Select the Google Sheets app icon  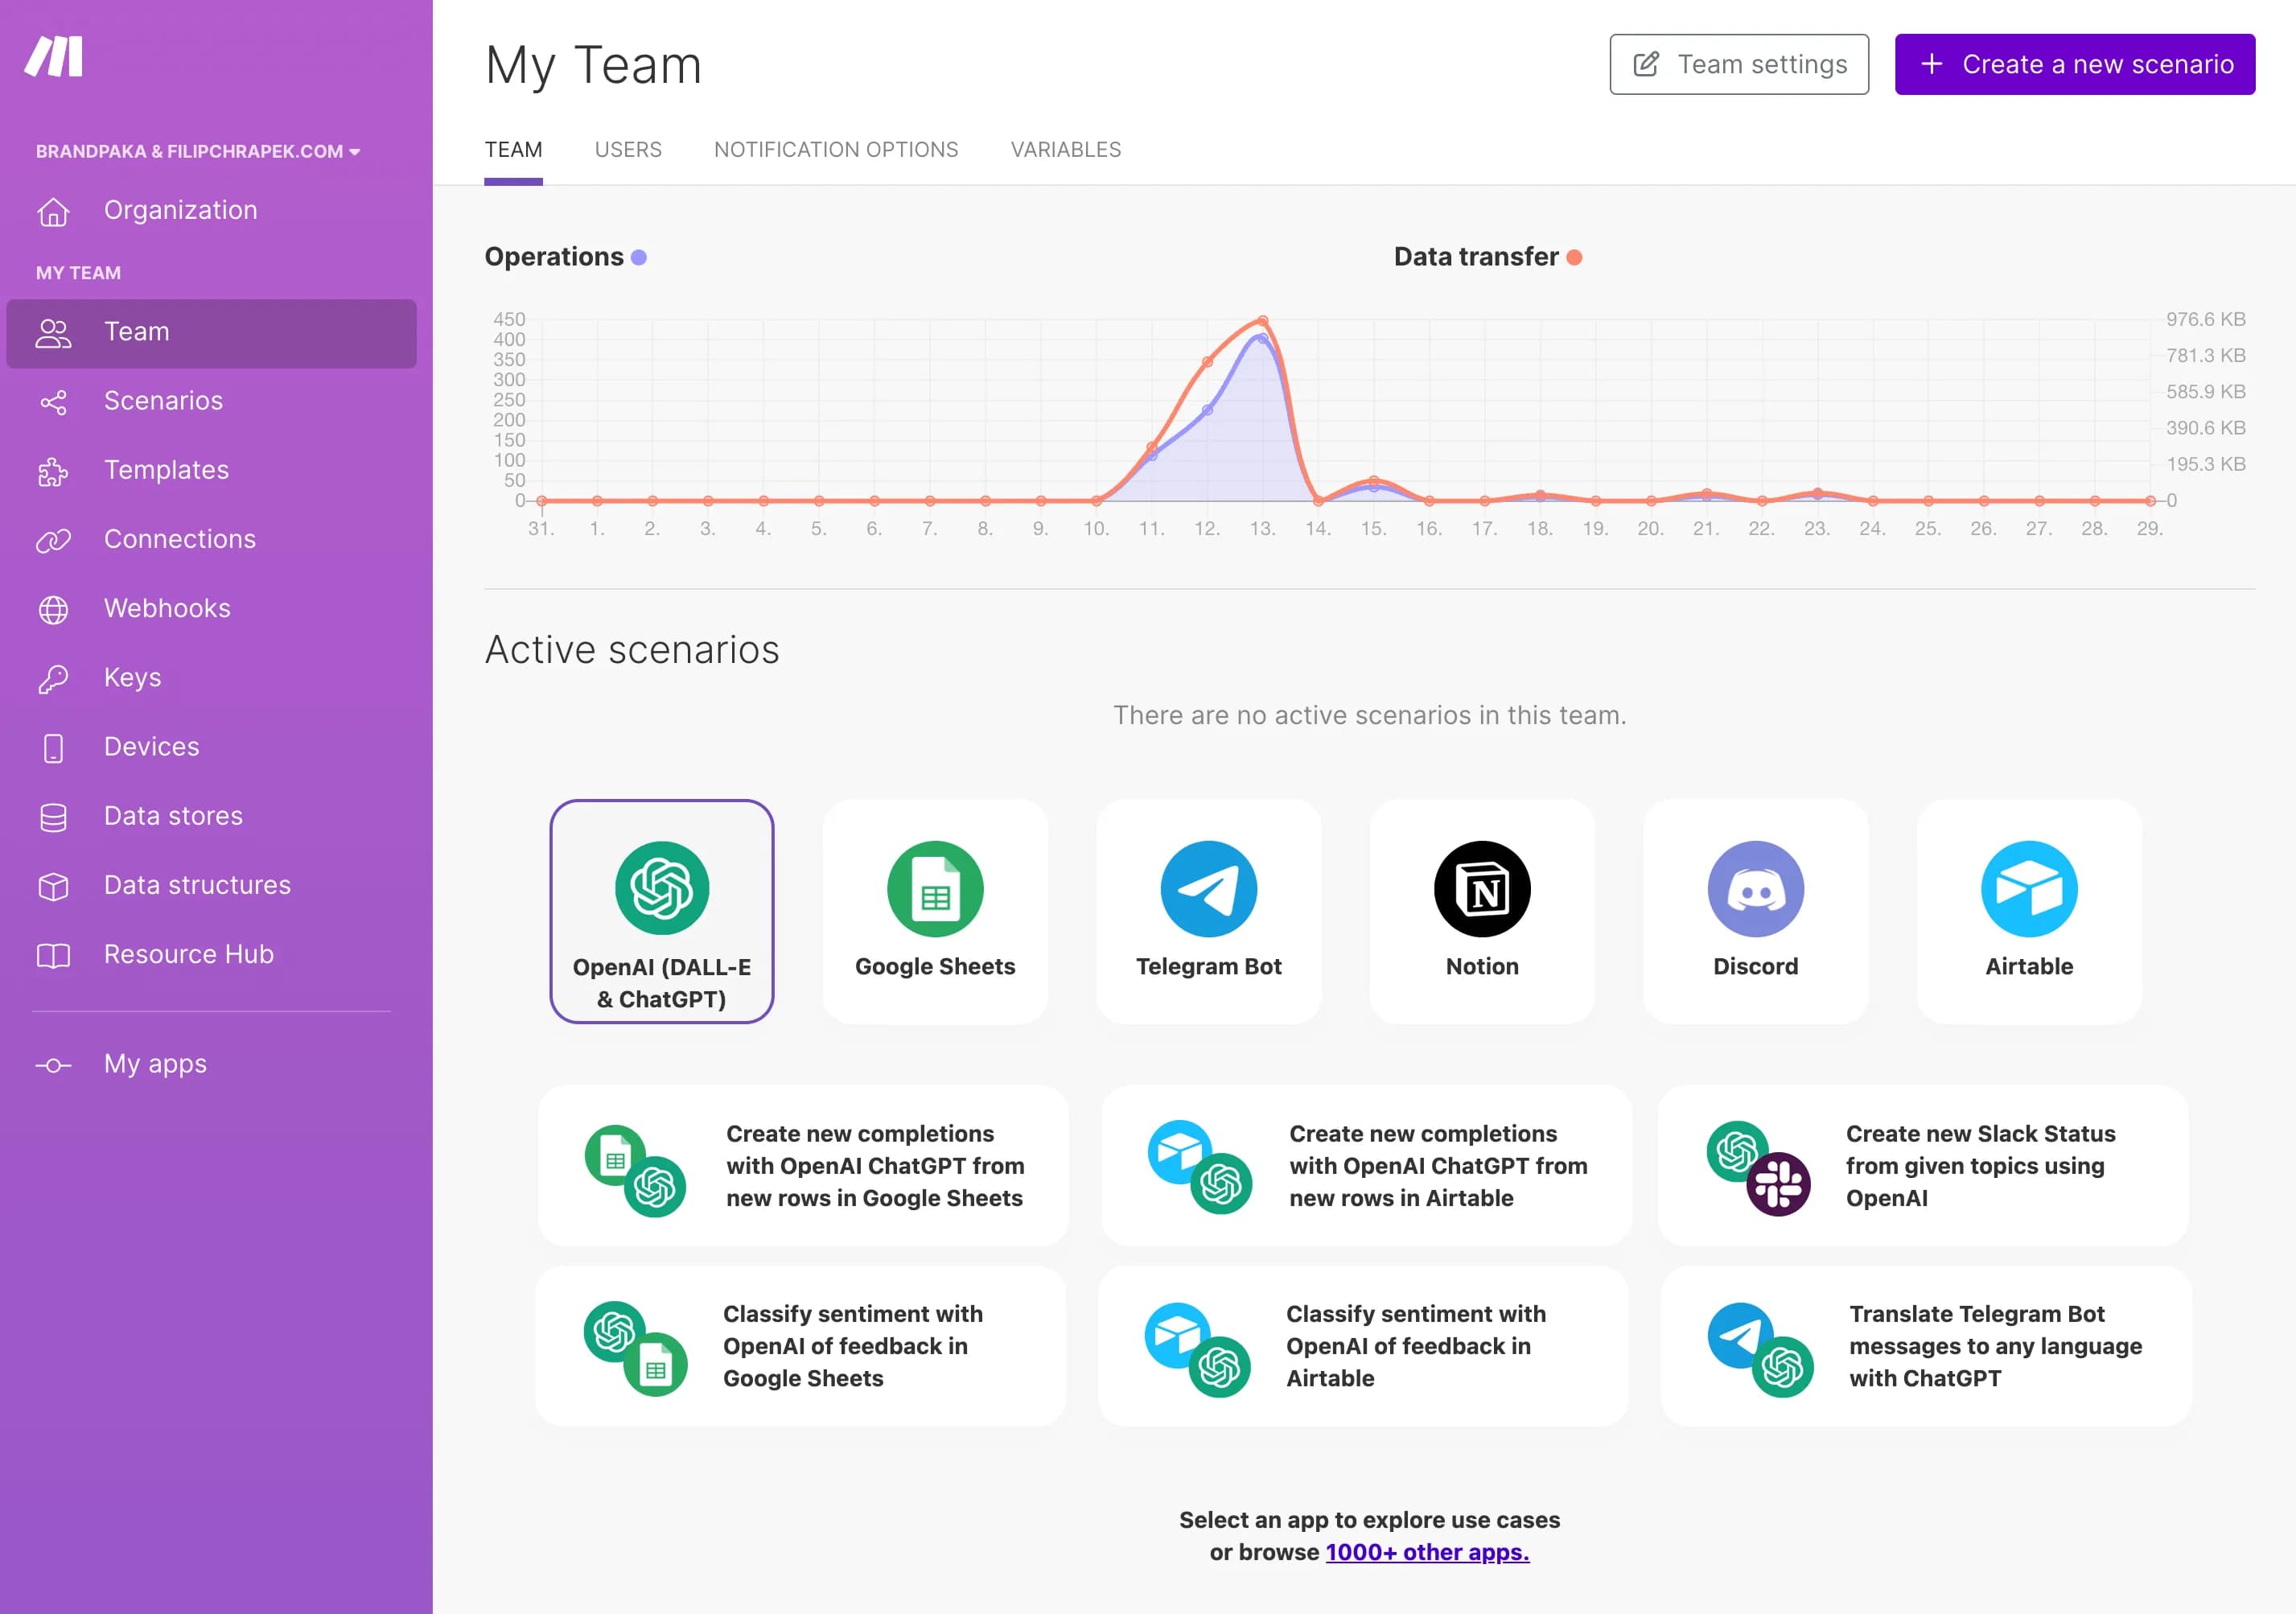click(934, 888)
